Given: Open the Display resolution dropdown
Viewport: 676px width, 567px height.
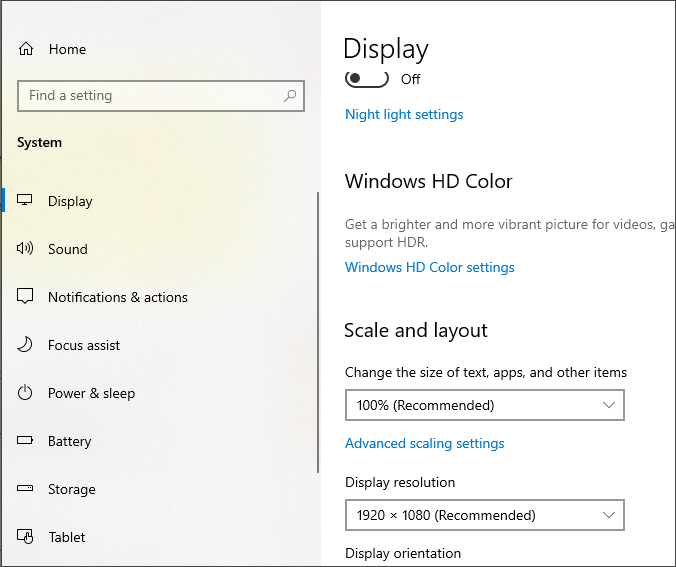Looking at the screenshot, I should click(484, 515).
